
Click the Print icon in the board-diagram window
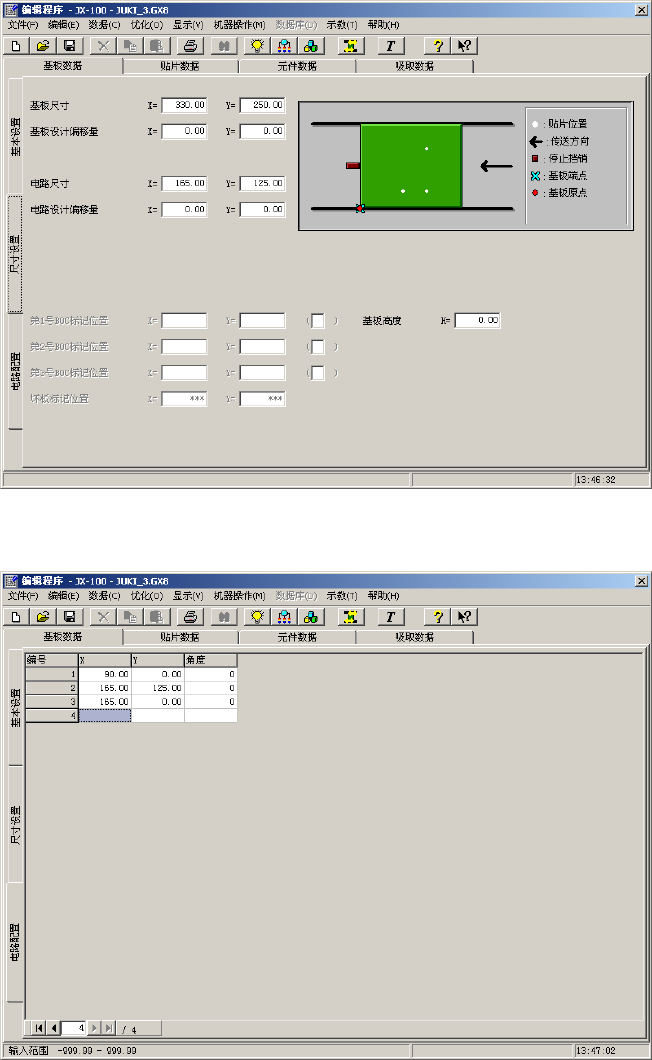[190, 46]
